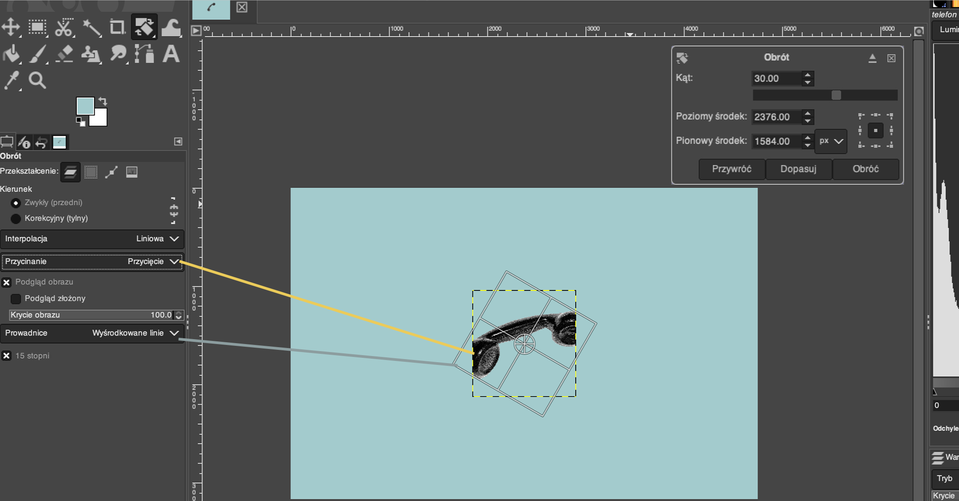959x501 pixels.
Task: Click the Obróć button
Action: pos(865,169)
